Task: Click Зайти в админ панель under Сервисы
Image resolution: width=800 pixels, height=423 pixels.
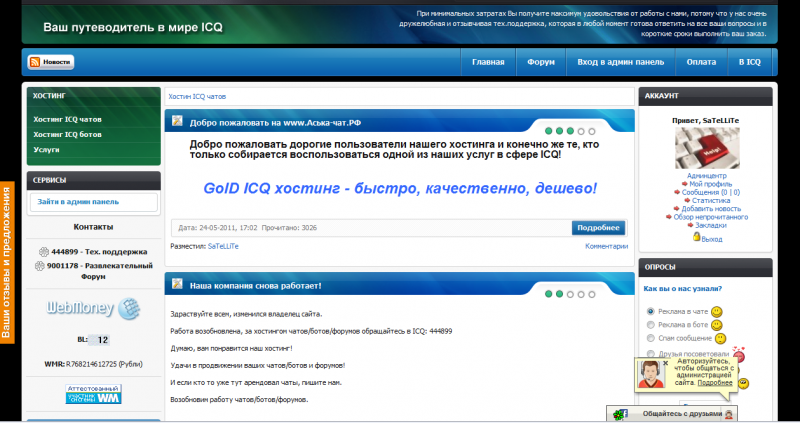Action: (x=78, y=202)
